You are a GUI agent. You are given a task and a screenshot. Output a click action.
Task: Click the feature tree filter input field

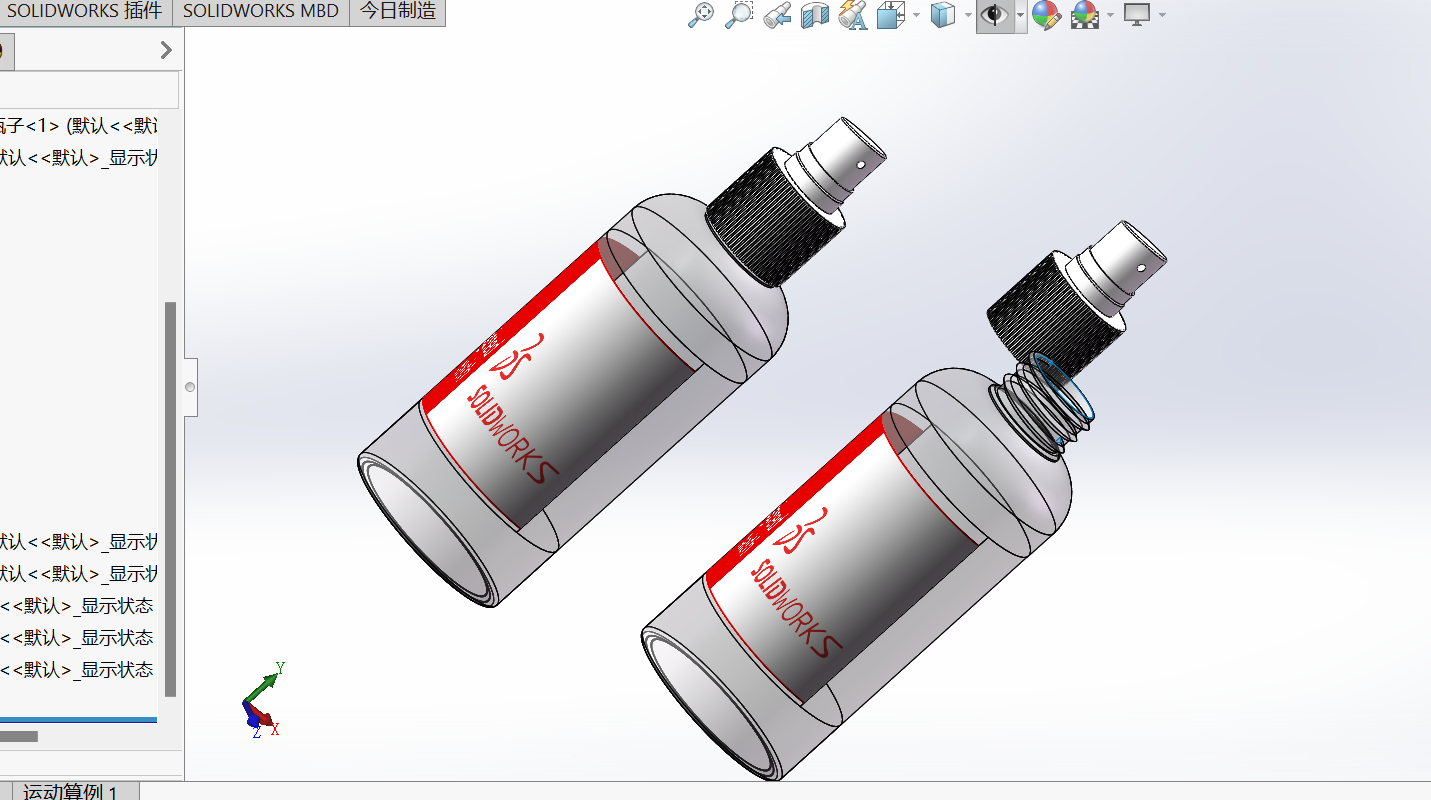[88, 90]
